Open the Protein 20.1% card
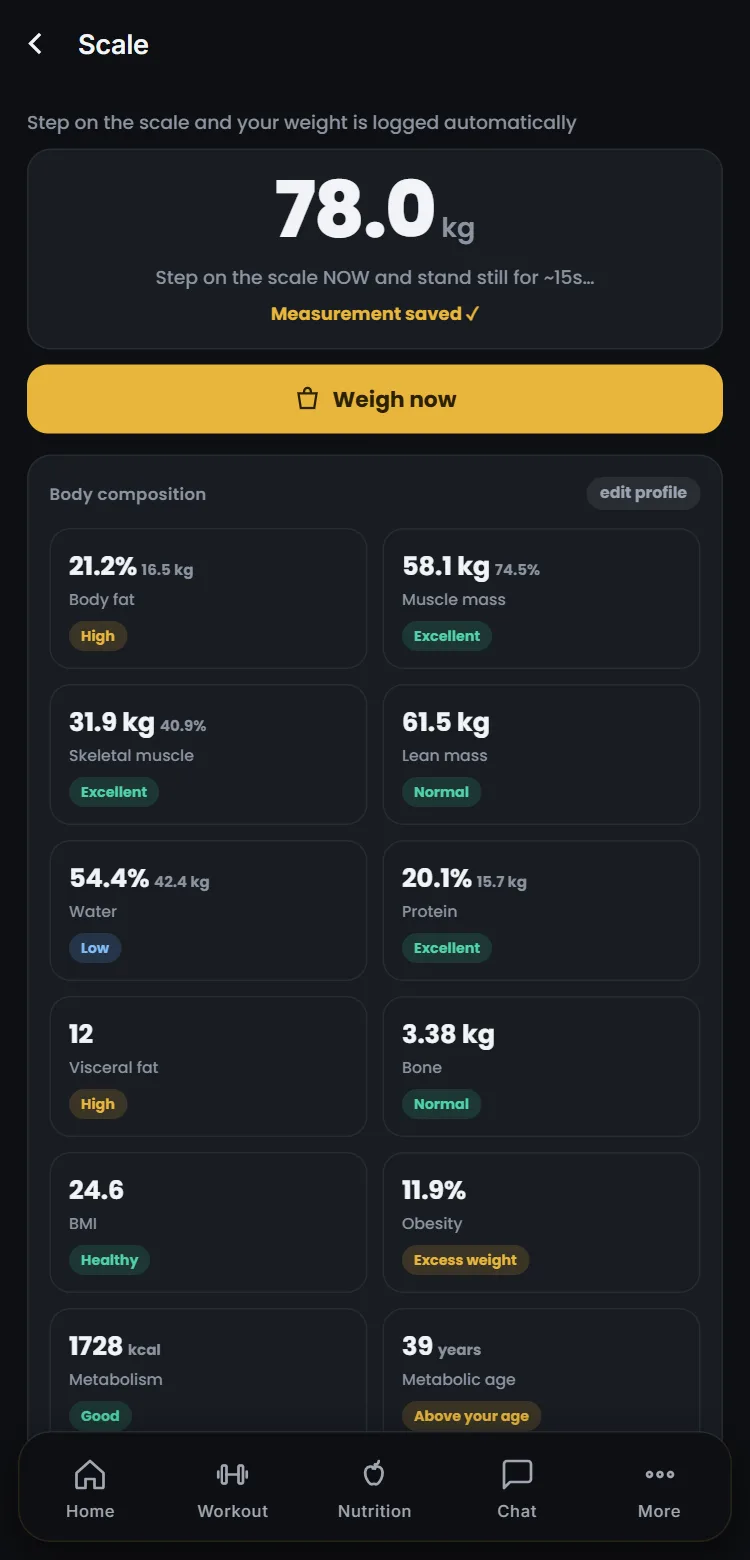The width and height of the screenshot is (750, 1560). (541, 910)
